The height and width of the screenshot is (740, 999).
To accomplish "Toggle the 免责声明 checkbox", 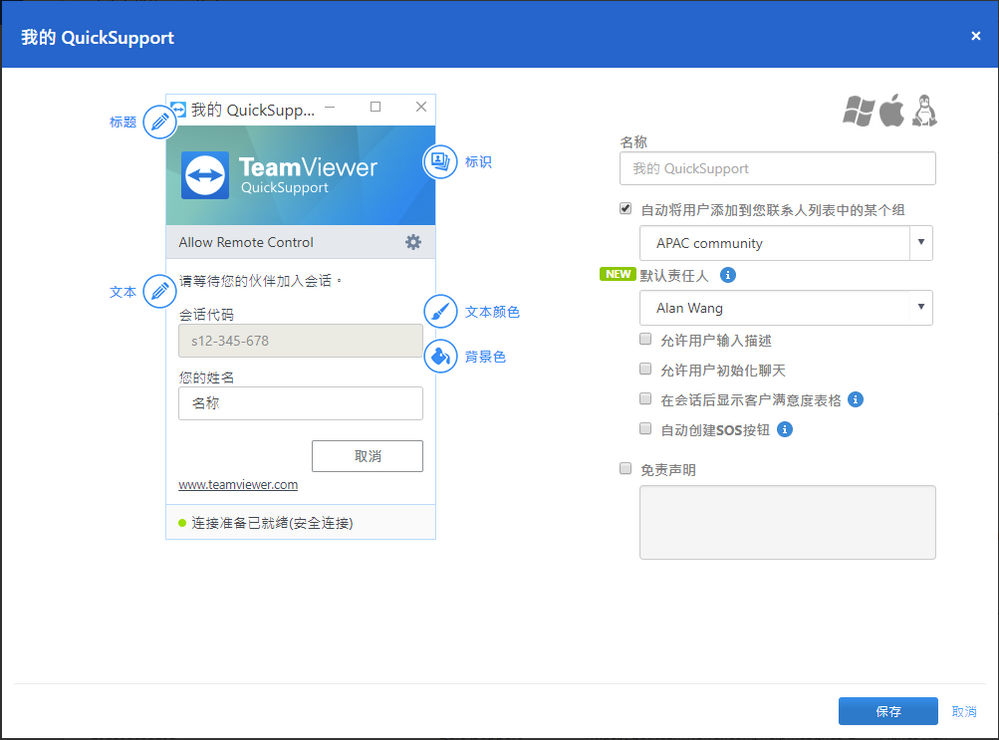I will point(626,468).
